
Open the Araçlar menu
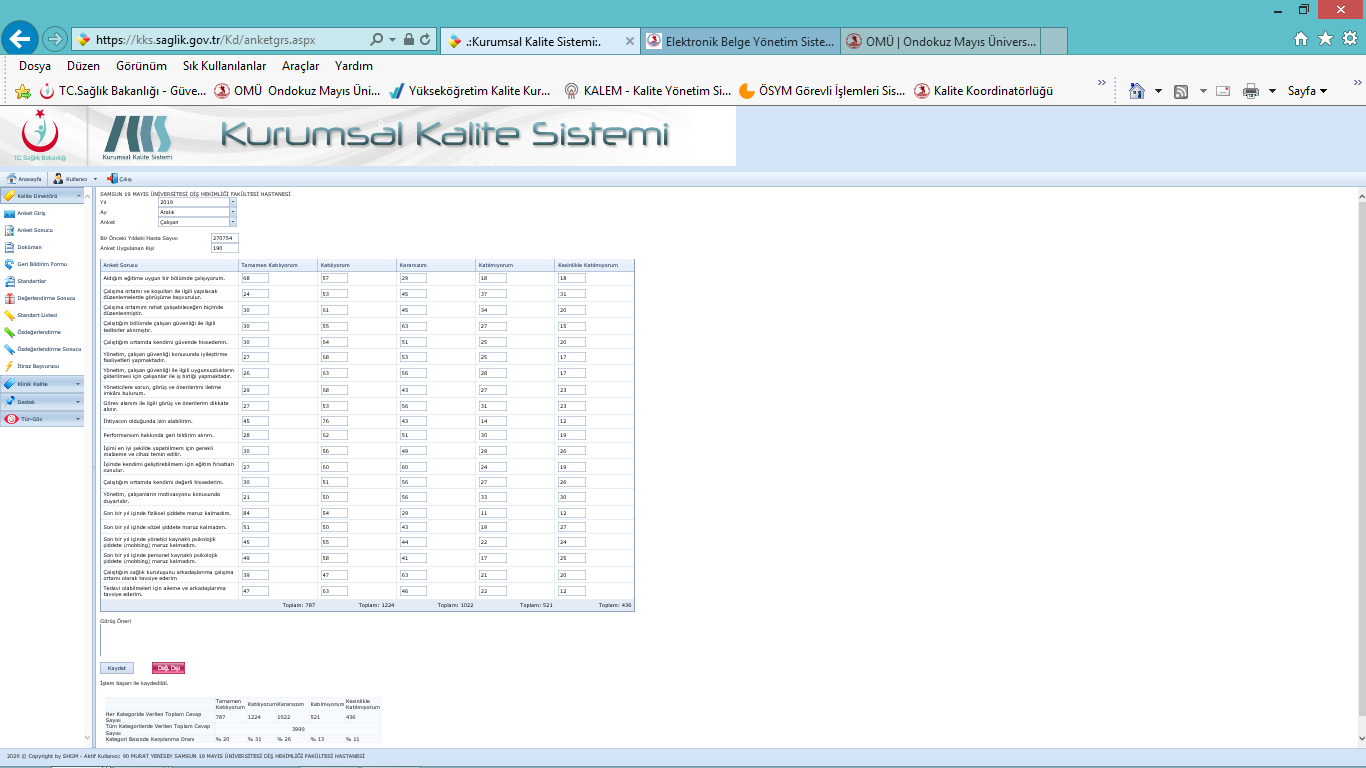(x=301, y=66)
